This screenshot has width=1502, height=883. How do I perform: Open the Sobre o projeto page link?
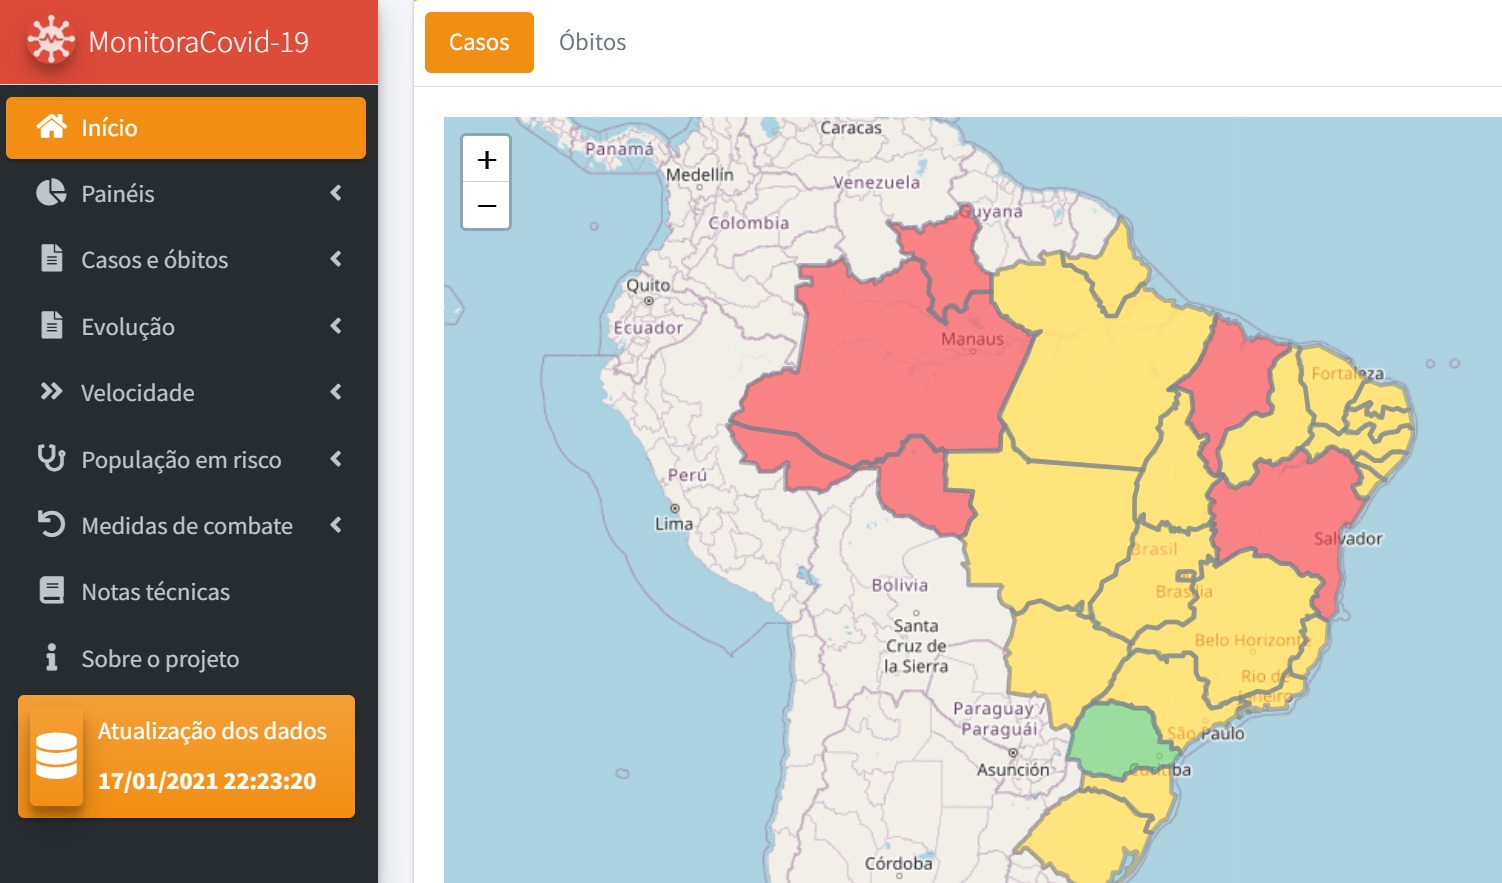160,659
